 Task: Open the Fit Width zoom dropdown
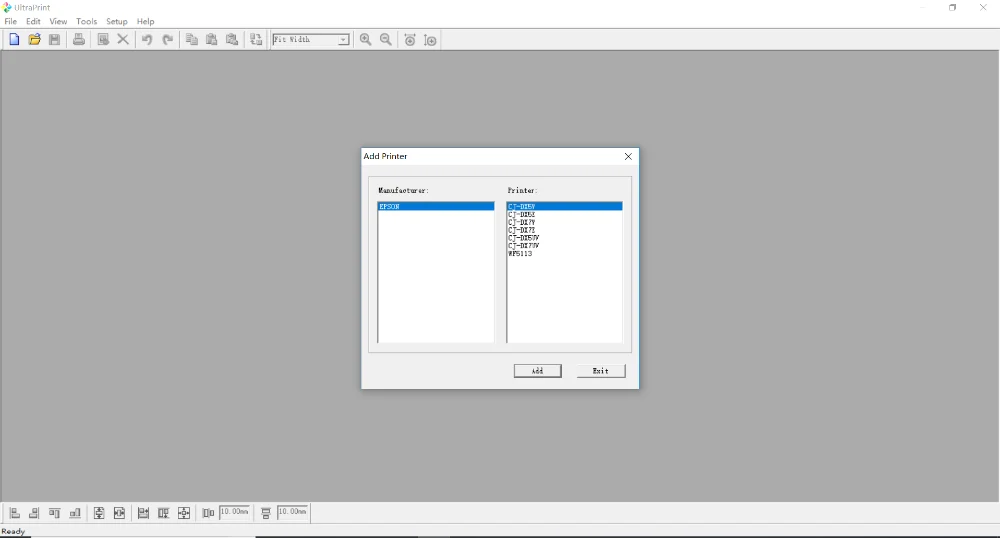click(x=343, y=40)
